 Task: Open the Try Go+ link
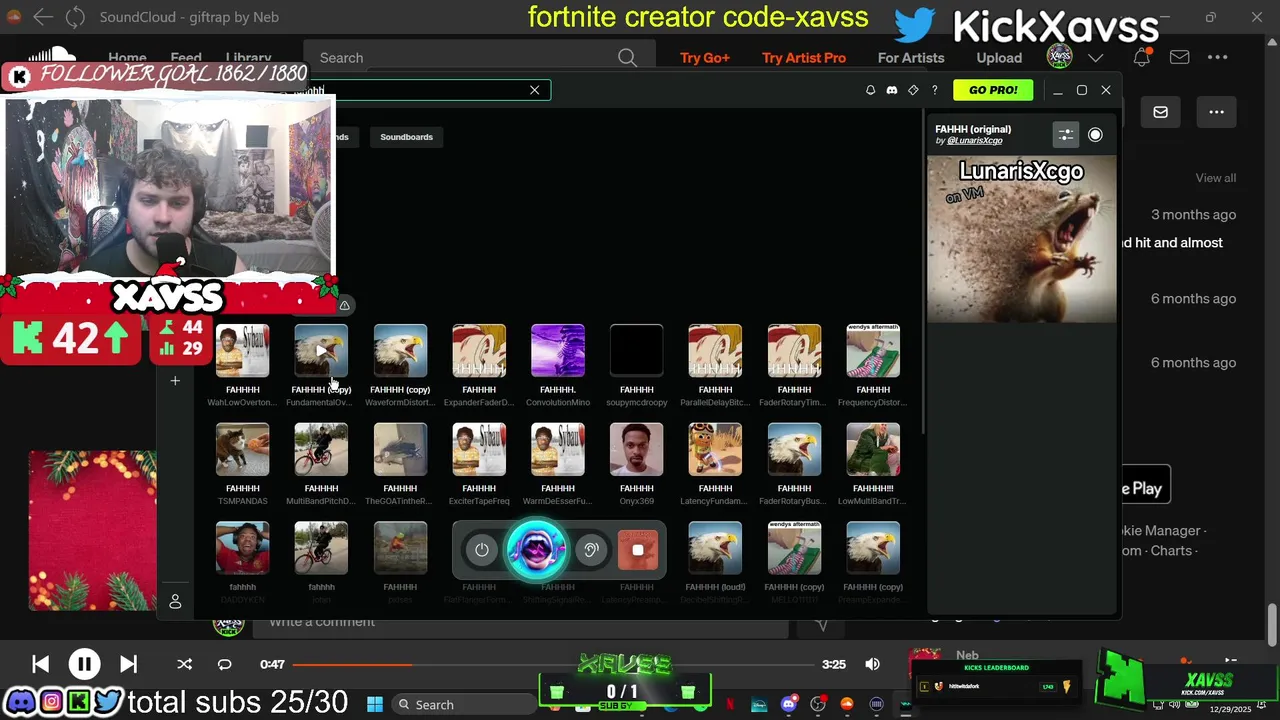(x=705, y=58)
